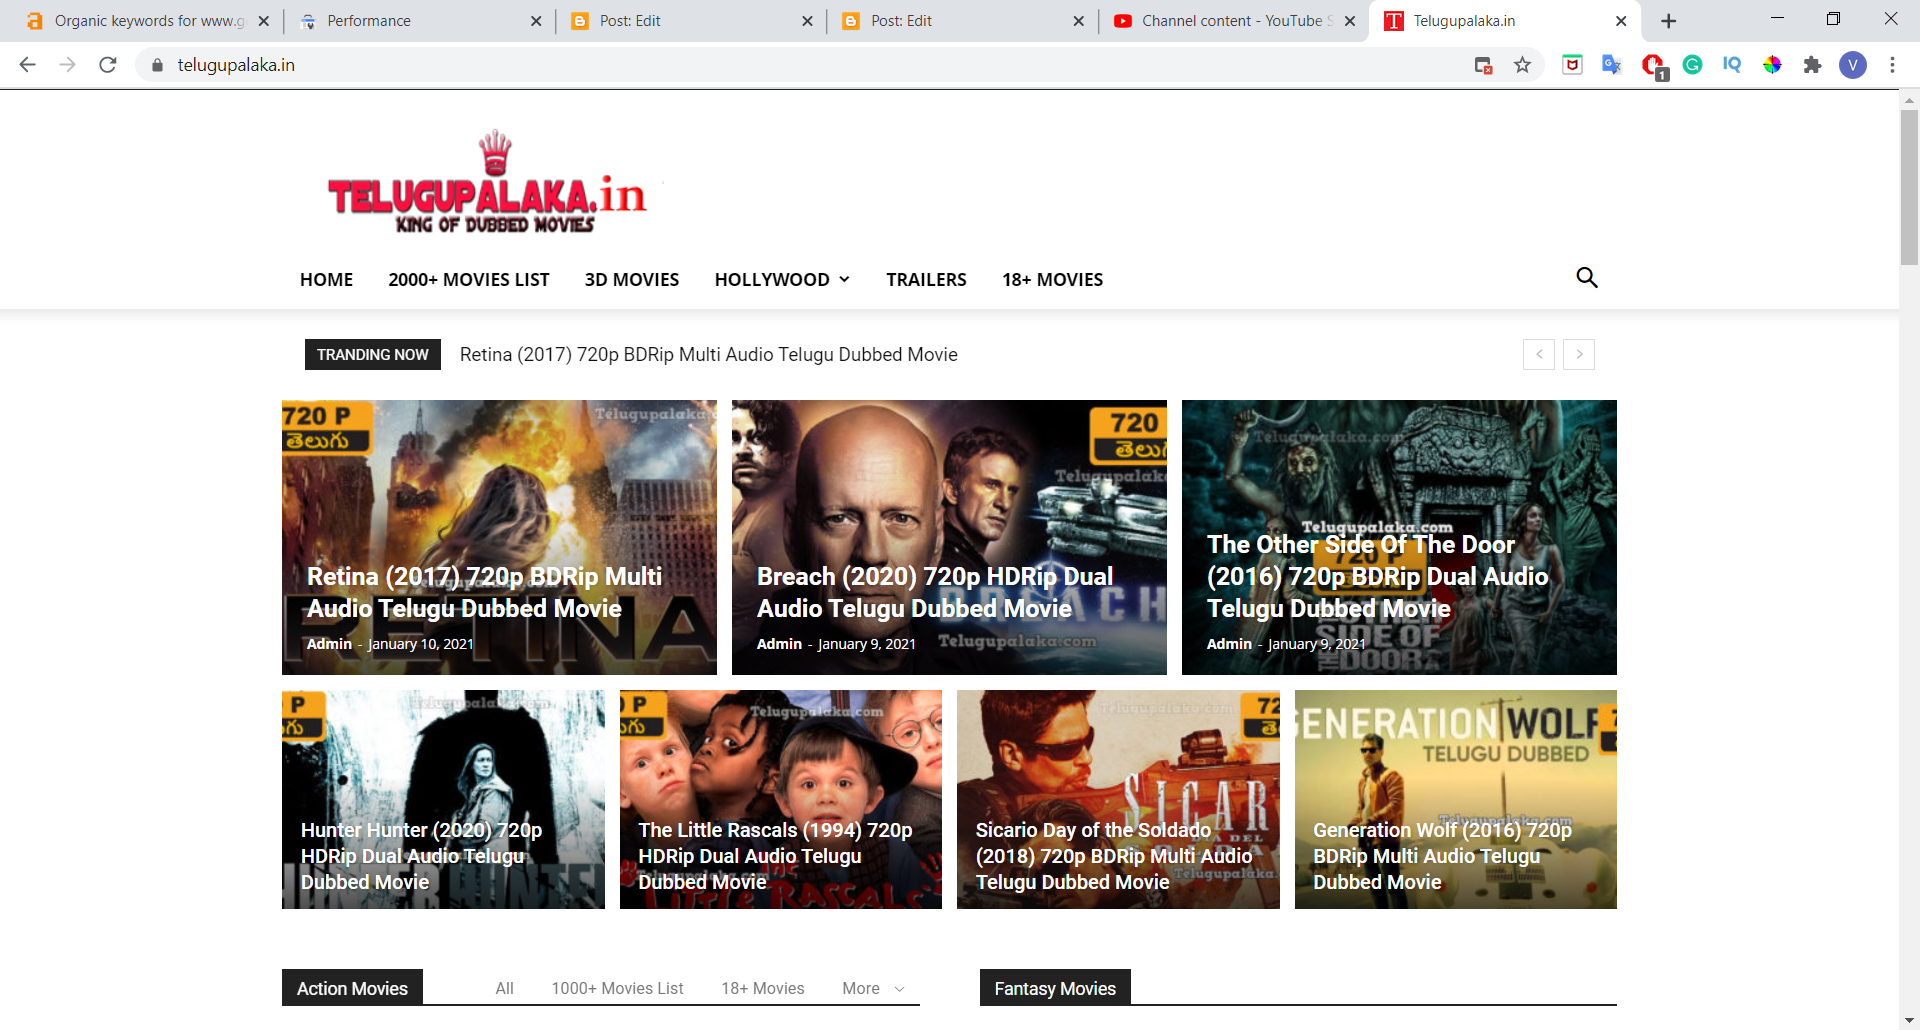Click the site search magnifier icon
This screenshot has width=1920, height=1030.
coord(1586,278)
